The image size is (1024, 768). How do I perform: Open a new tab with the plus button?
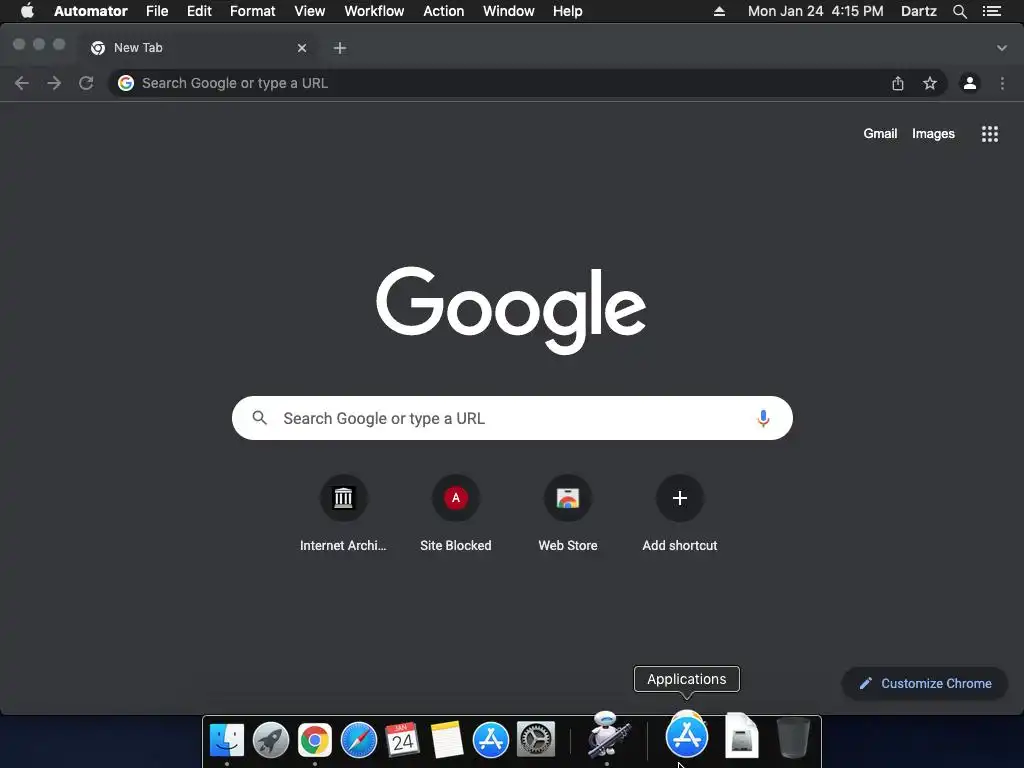click(340, 48)
